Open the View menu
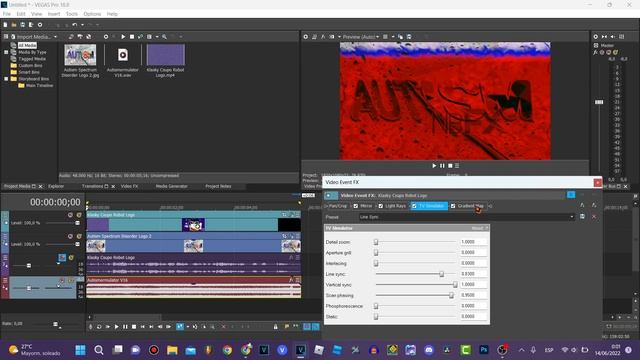 click(36, 14)
